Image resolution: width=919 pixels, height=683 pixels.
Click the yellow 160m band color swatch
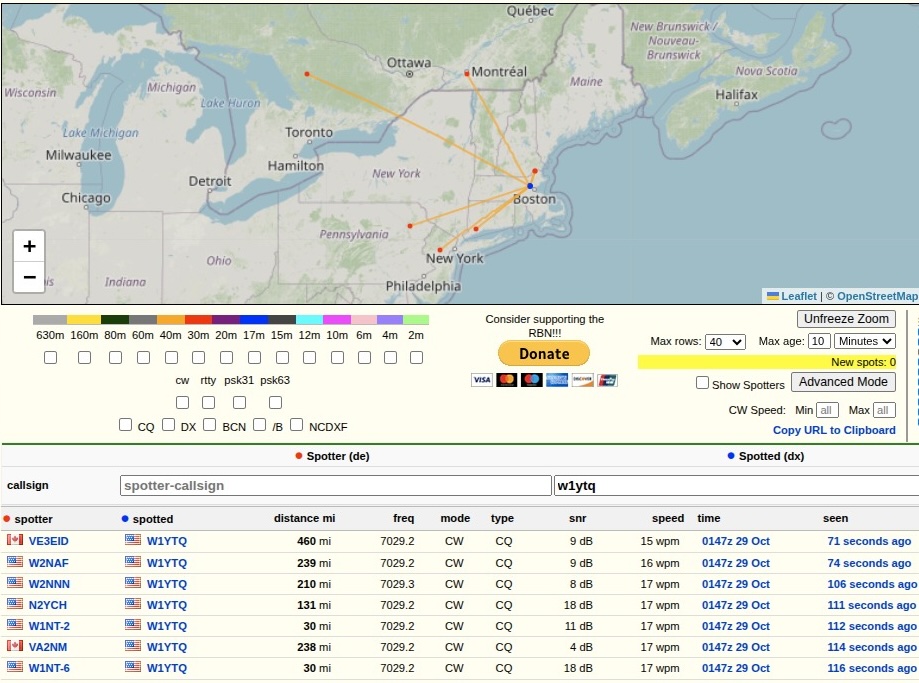click(84, 320)
